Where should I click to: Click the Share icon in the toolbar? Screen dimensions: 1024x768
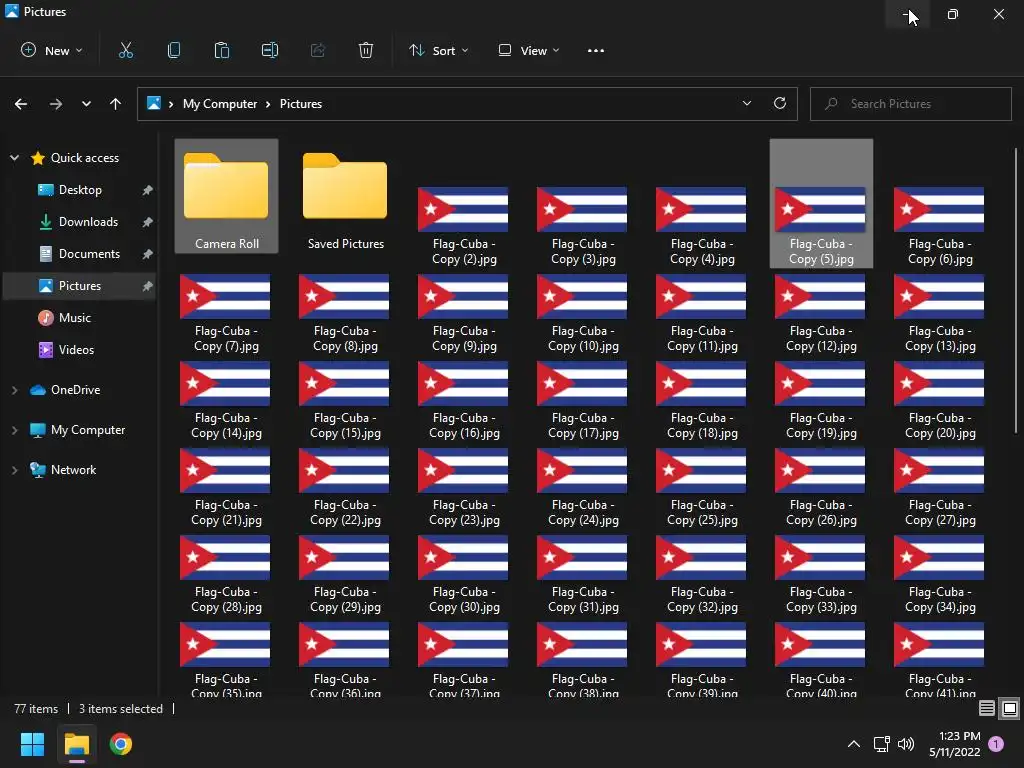coord(318,50)
